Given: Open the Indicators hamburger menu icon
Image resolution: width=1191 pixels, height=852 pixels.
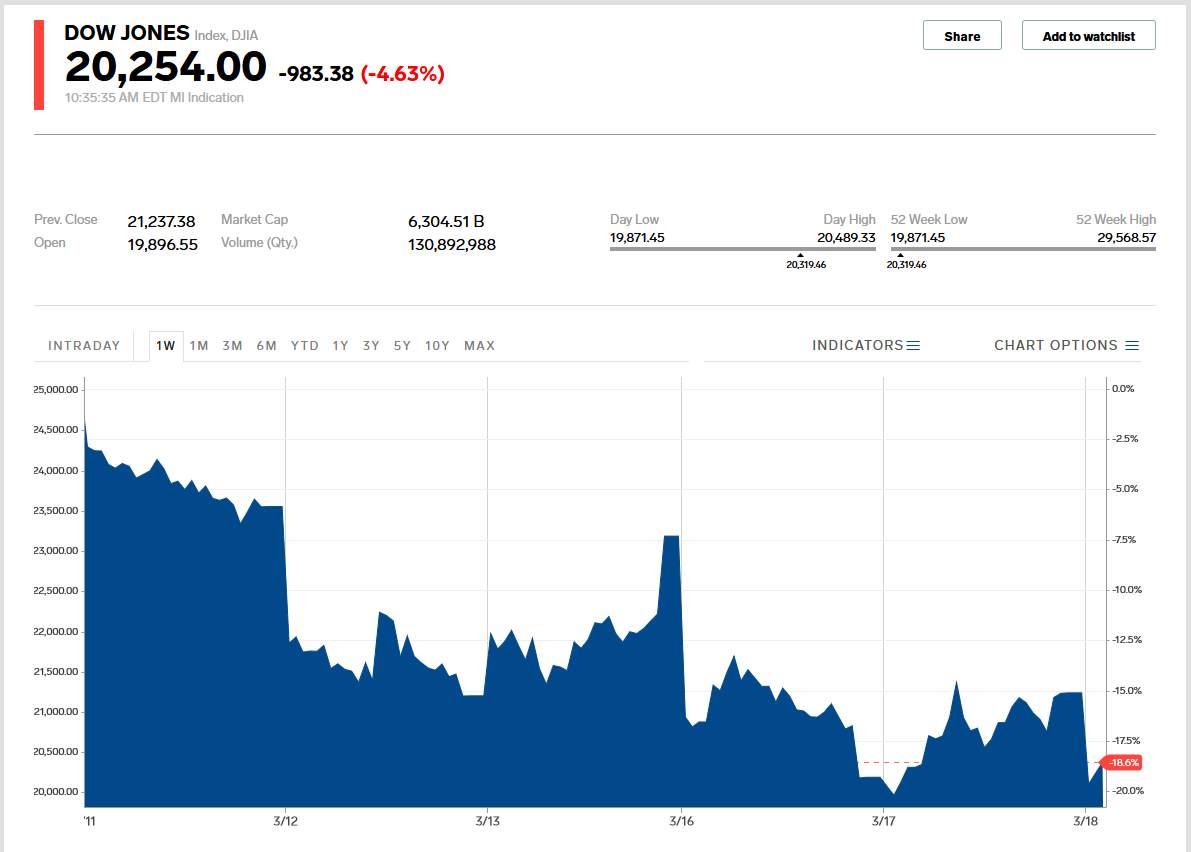Looking at the screenshot, I should (913, 346).
